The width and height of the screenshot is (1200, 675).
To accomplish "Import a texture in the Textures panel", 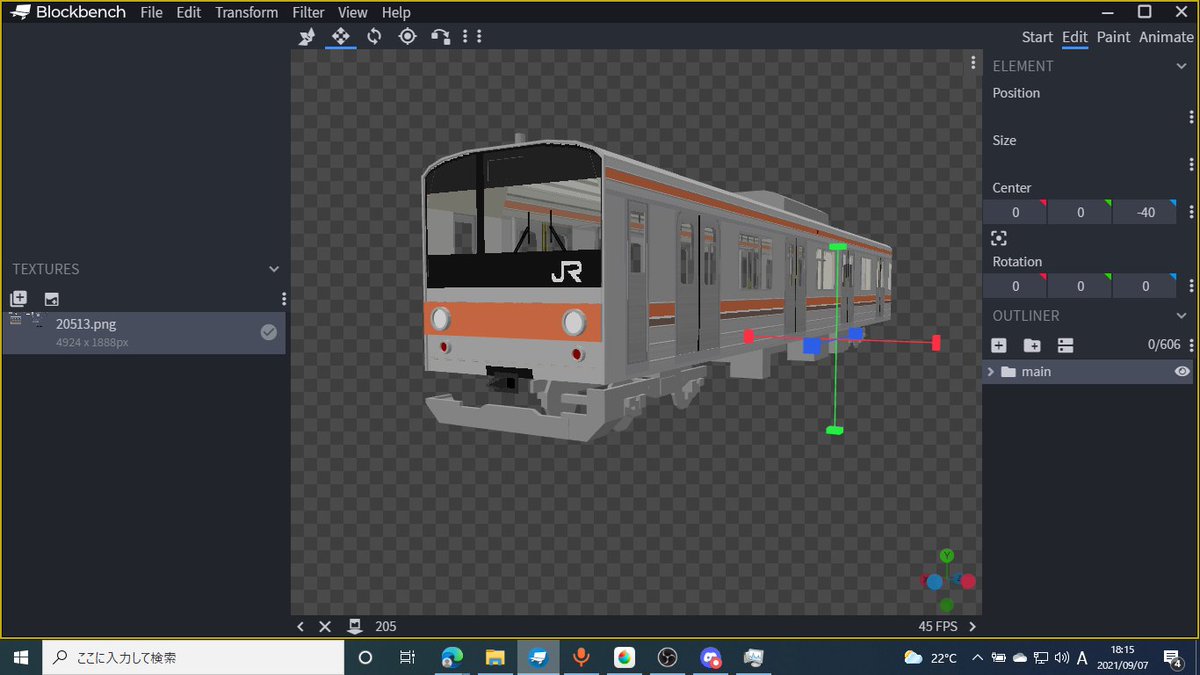I will click(x=18, y=298).
